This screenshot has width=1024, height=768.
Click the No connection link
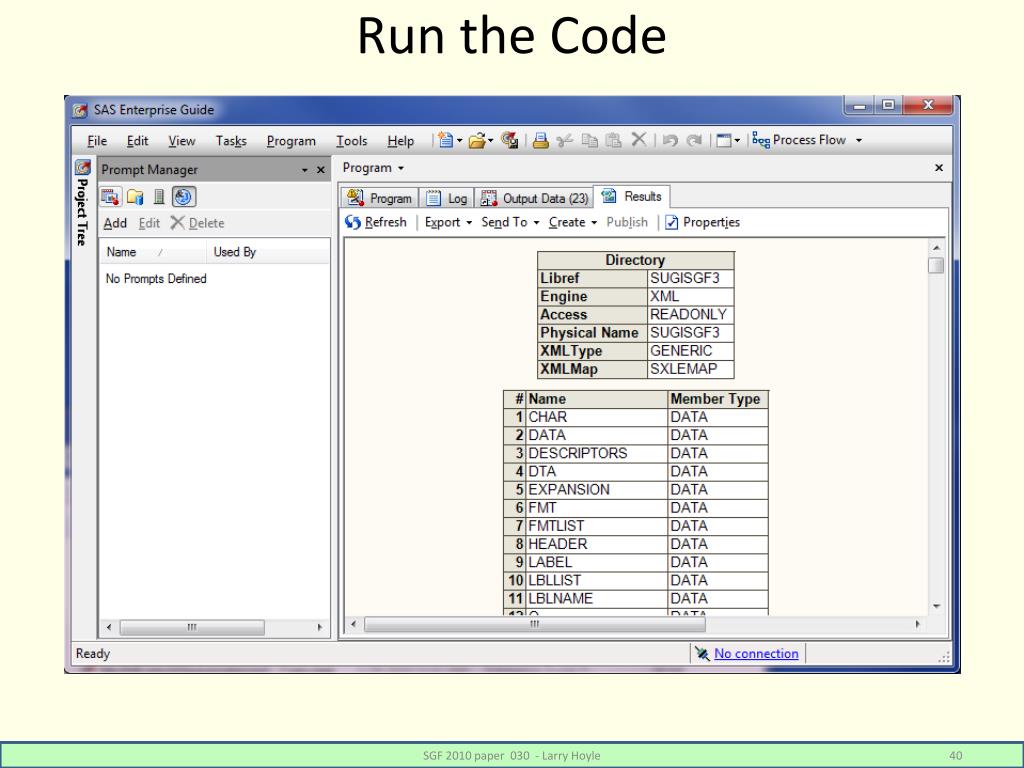756,654
